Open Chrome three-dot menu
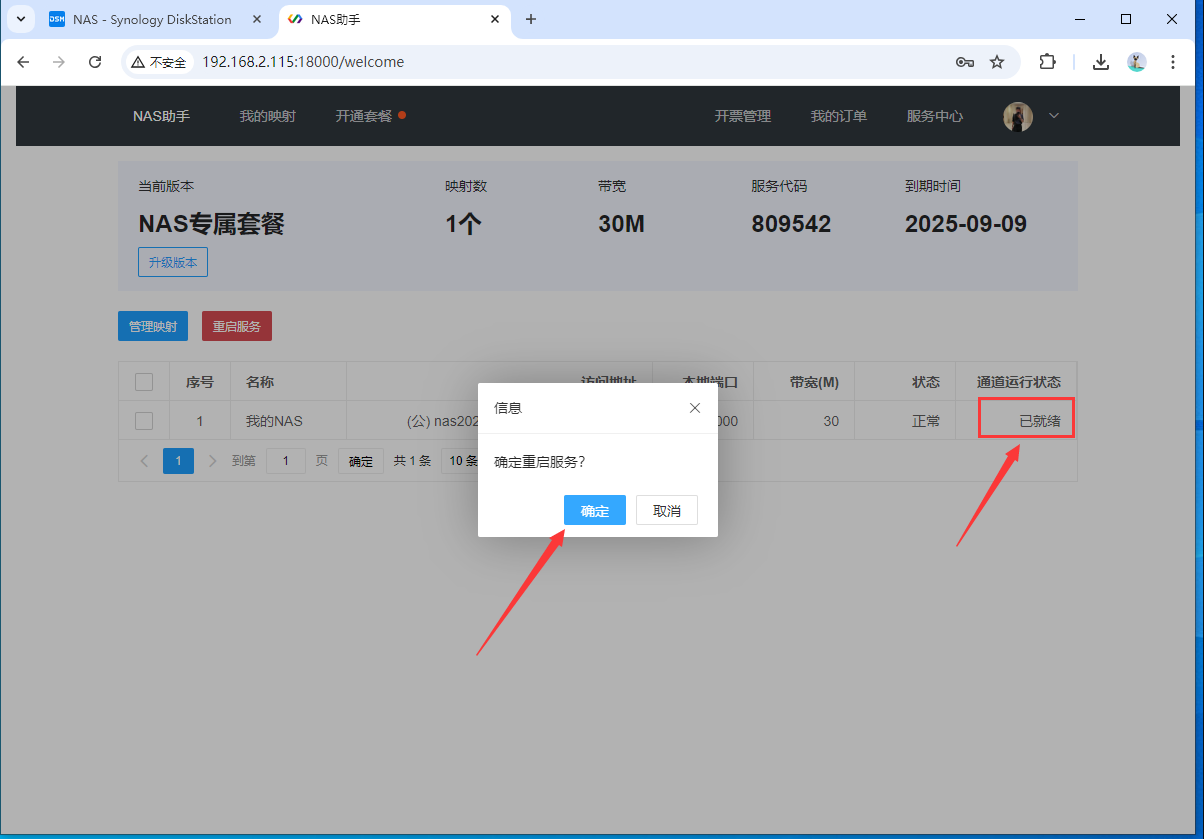This screenshot has width=1204, height=839. tap(1172, 62)
